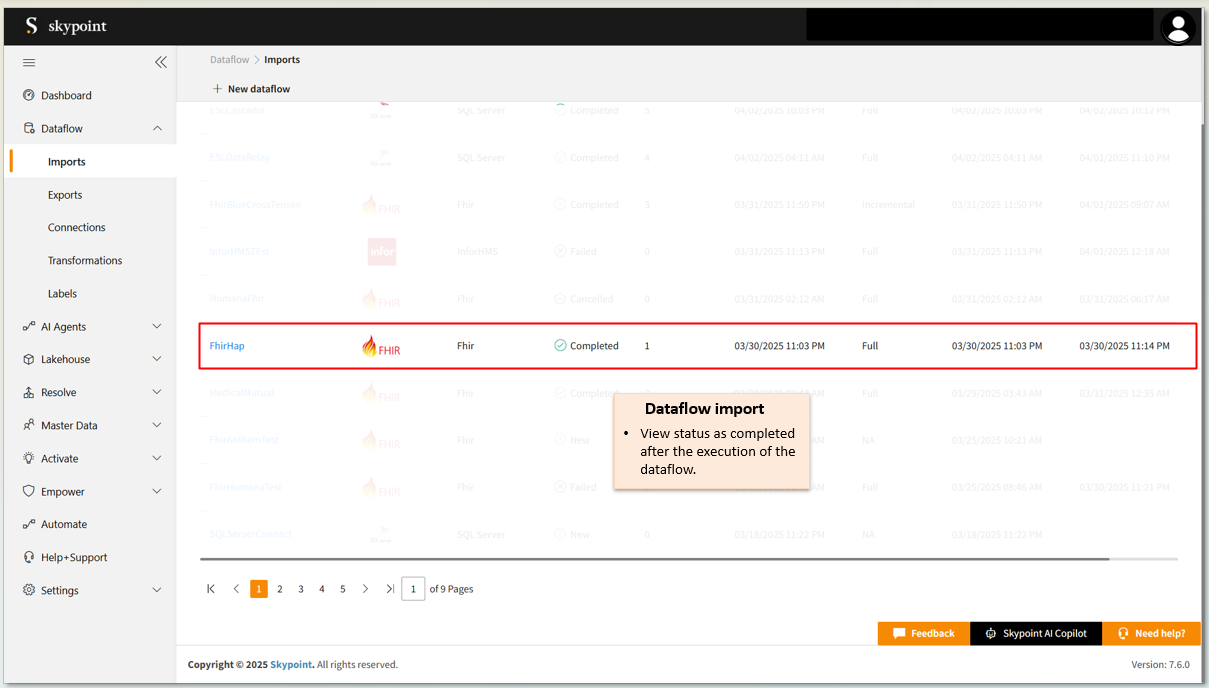The image size is (1209, 688).
Task: Click 'Full' load type in FhirHap row
Action: coord(870,346)
